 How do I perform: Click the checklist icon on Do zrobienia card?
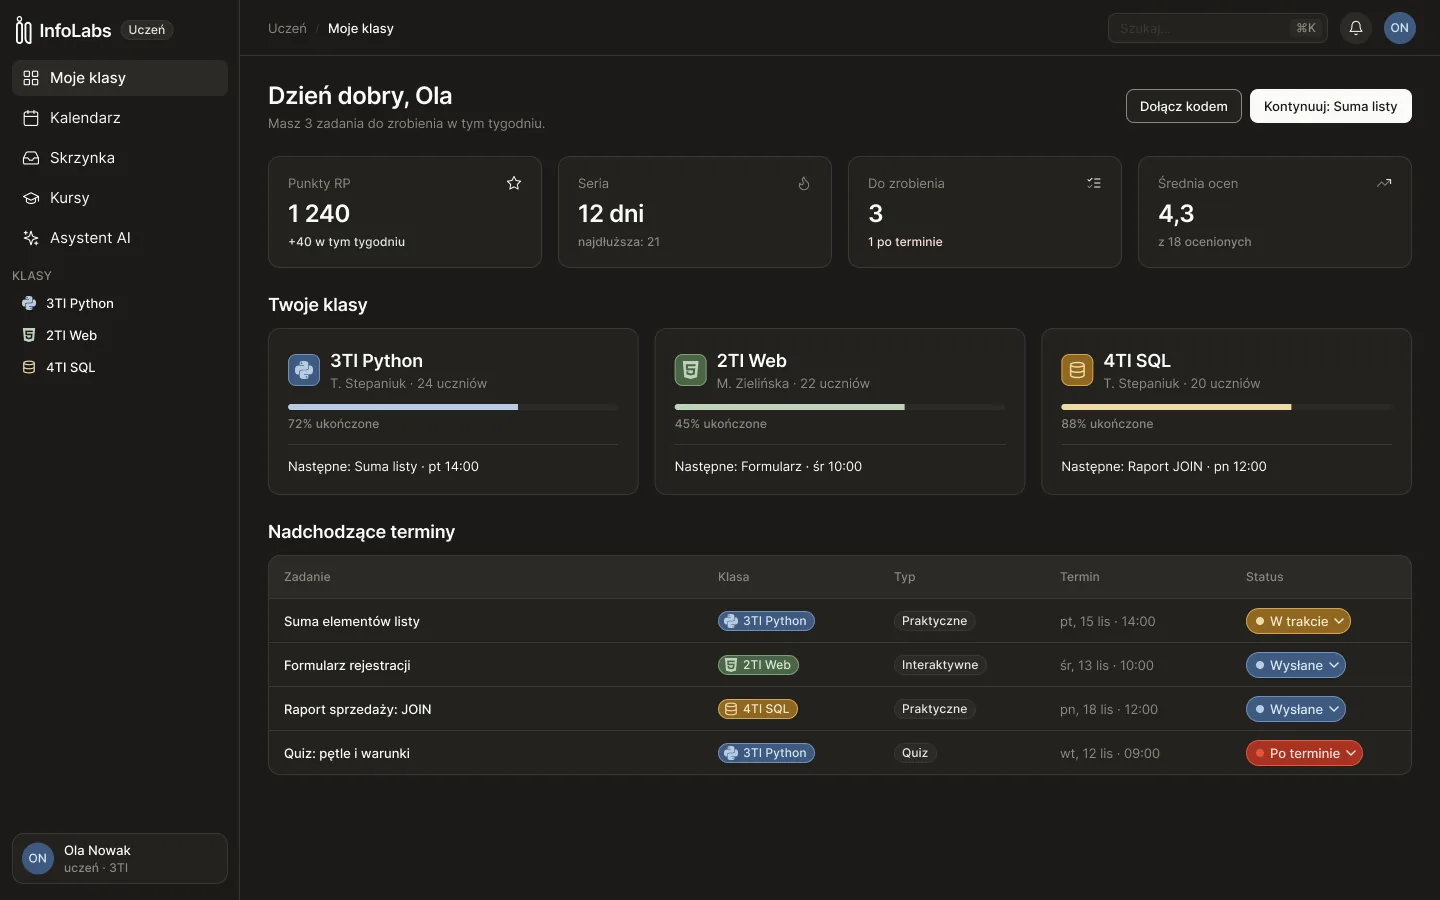coord(1094,183)
